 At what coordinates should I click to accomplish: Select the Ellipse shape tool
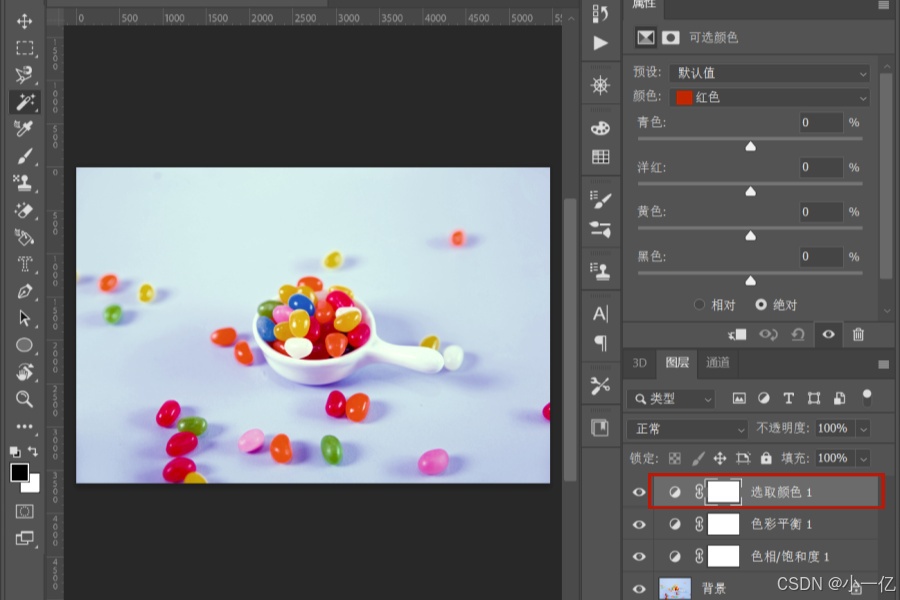click(x=24, y=345)
